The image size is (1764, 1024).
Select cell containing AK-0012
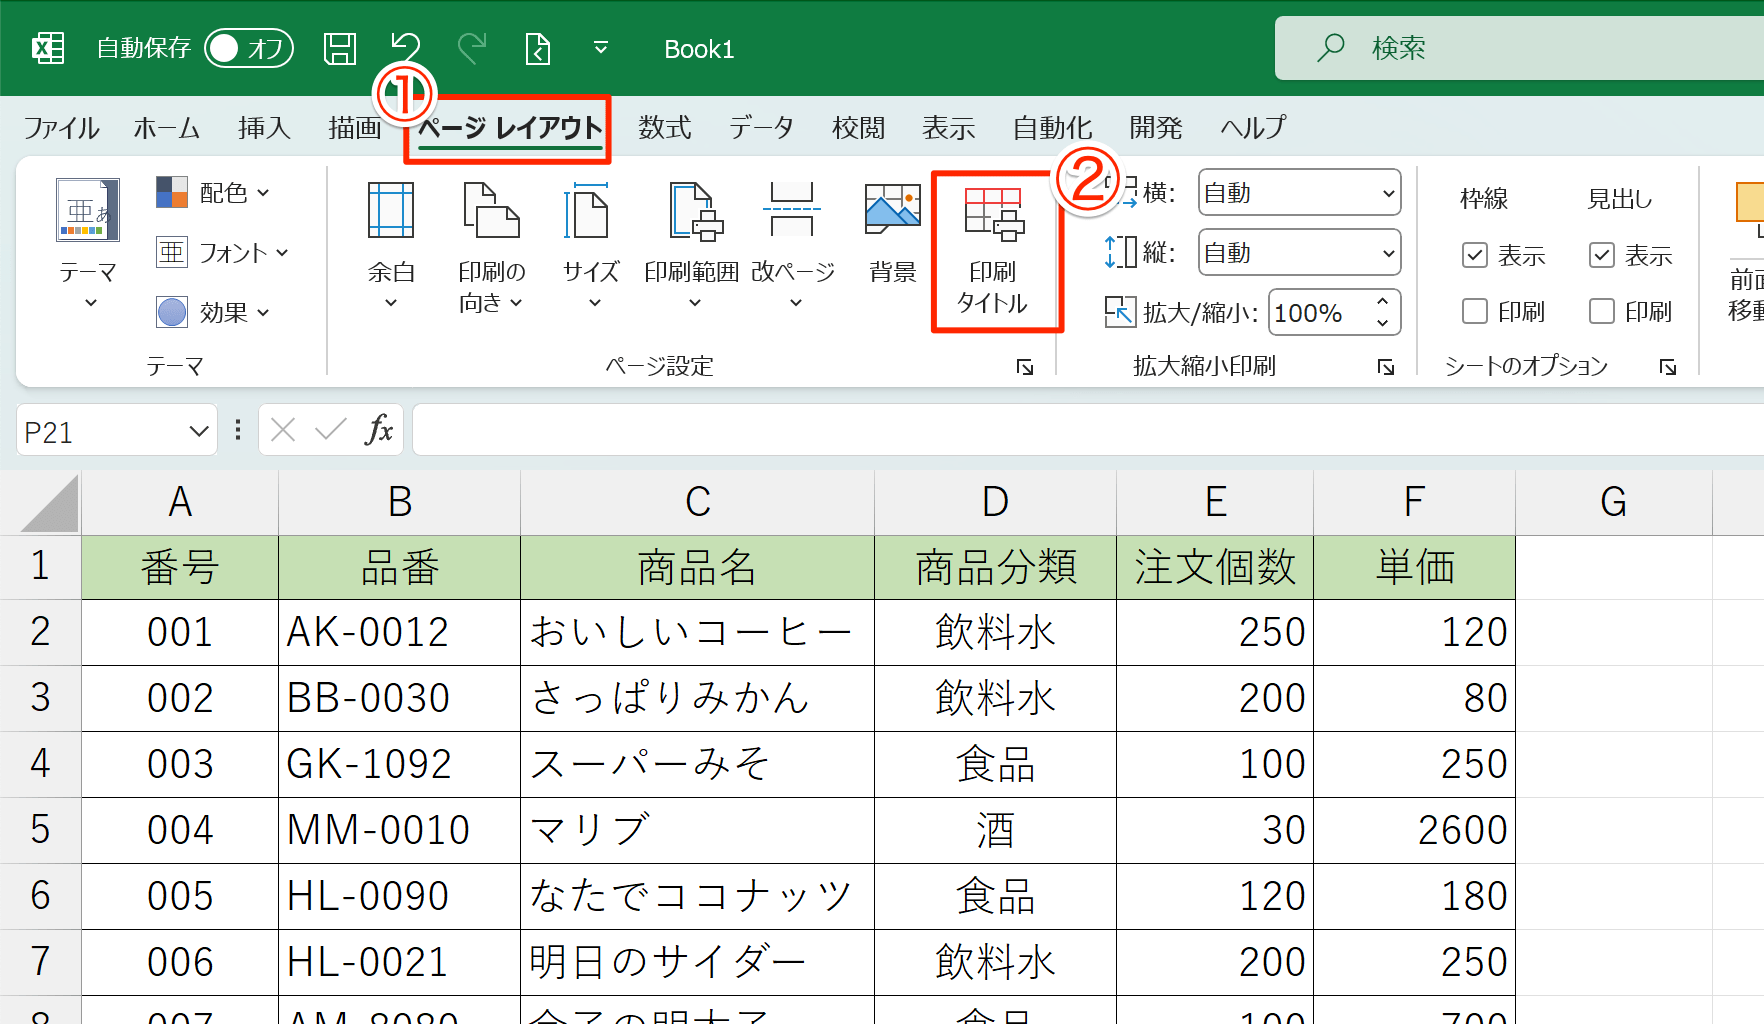[x=399, y=632]
